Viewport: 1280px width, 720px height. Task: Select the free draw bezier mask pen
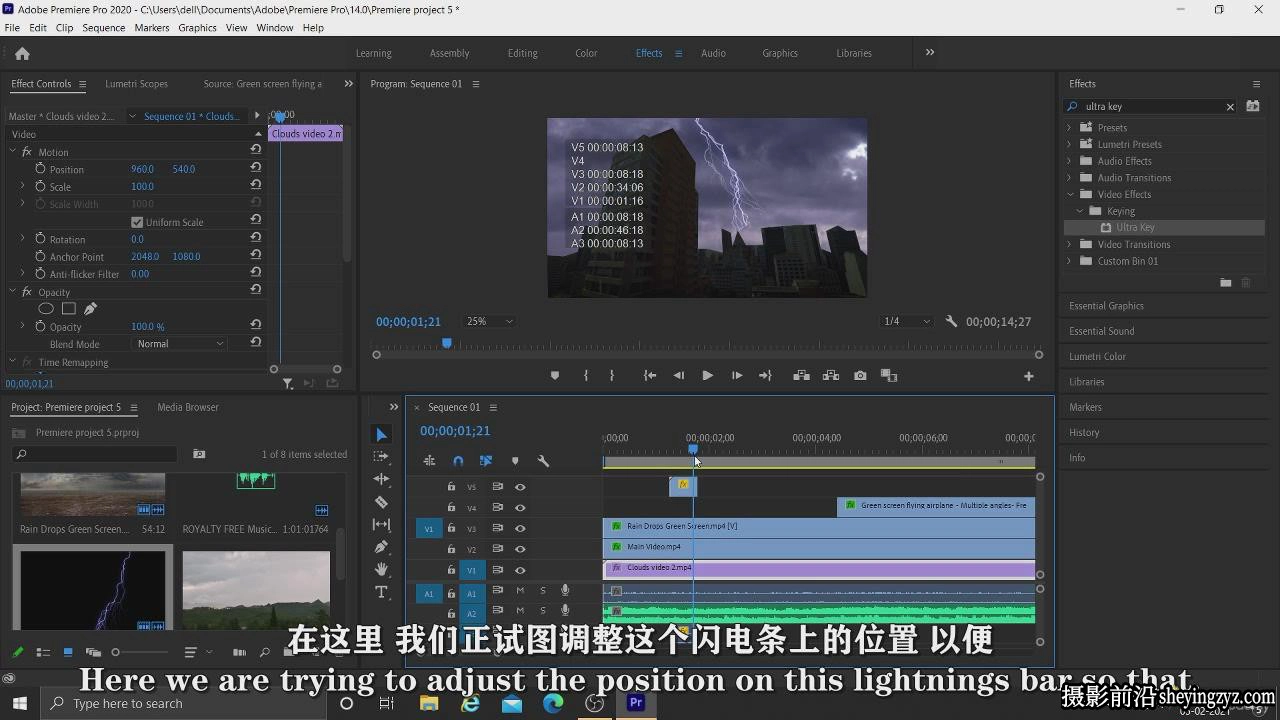pyautogui.click(x=90, y=309)
